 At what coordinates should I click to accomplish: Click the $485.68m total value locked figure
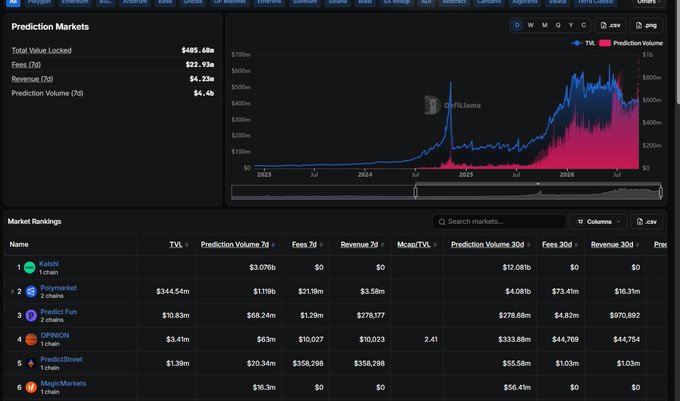[198, 50]
